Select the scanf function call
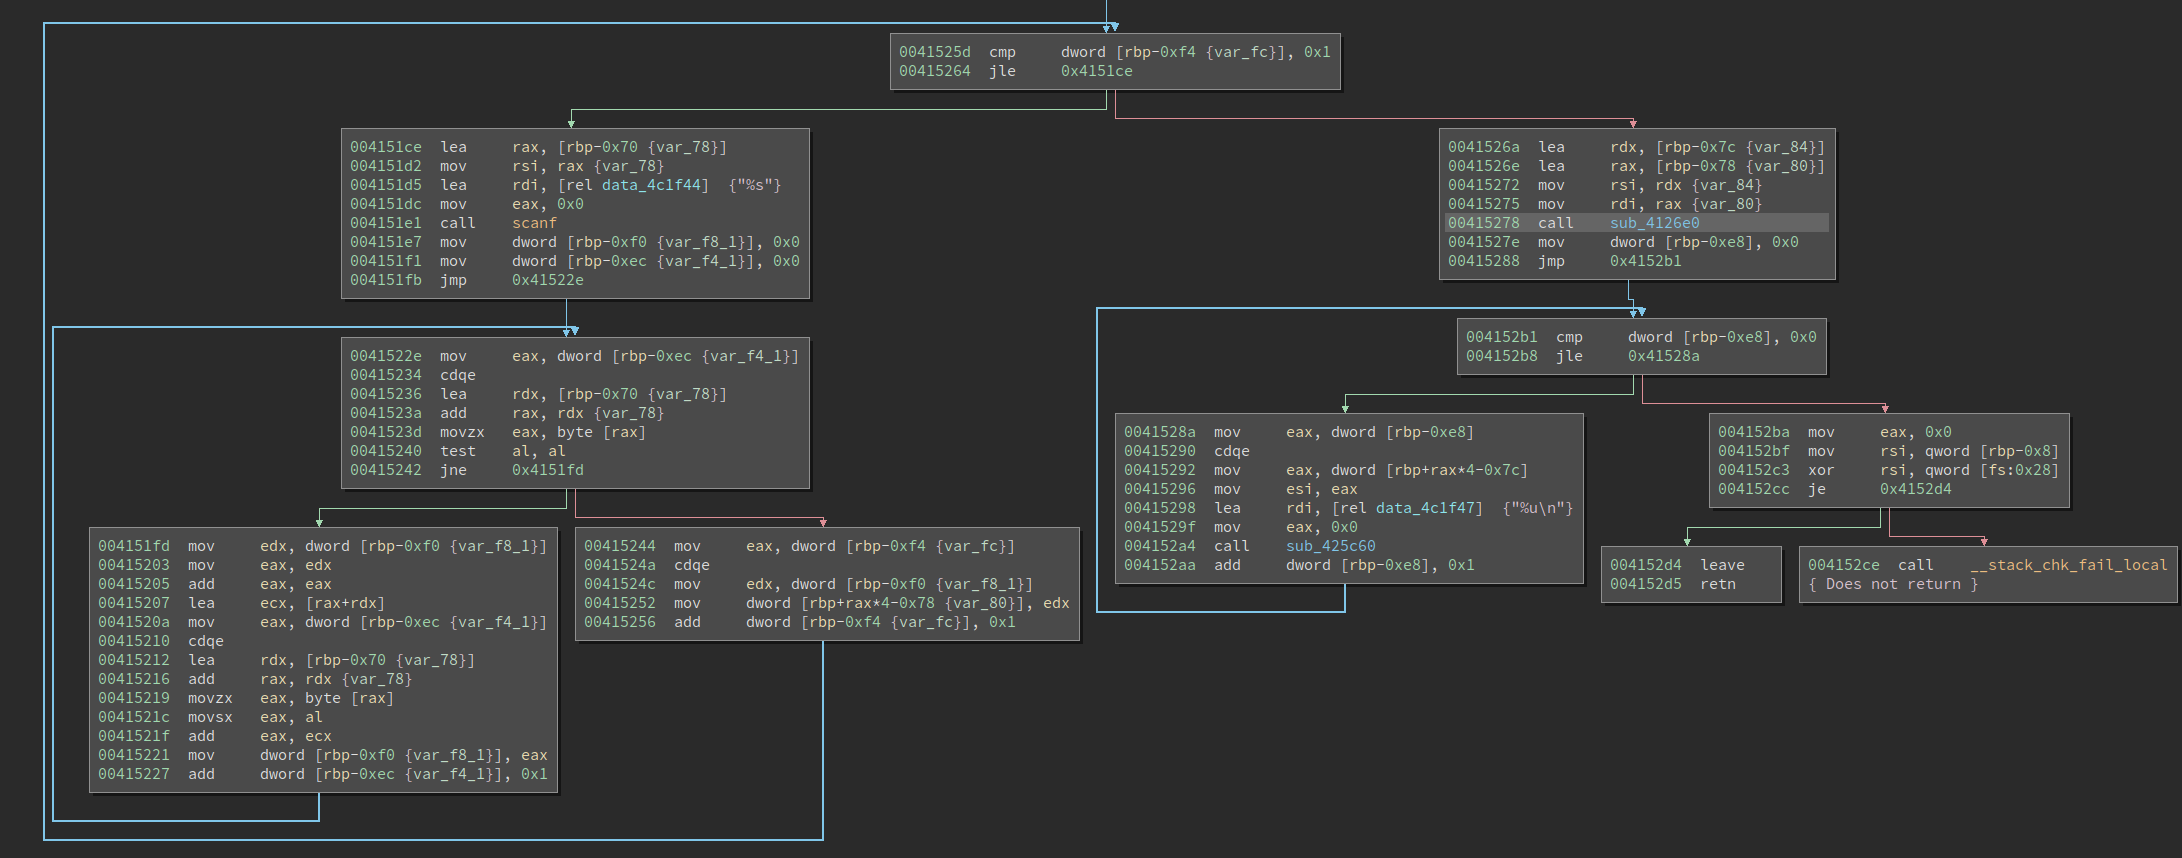This screenshot has height=858, width=2182. pos(534,223)
